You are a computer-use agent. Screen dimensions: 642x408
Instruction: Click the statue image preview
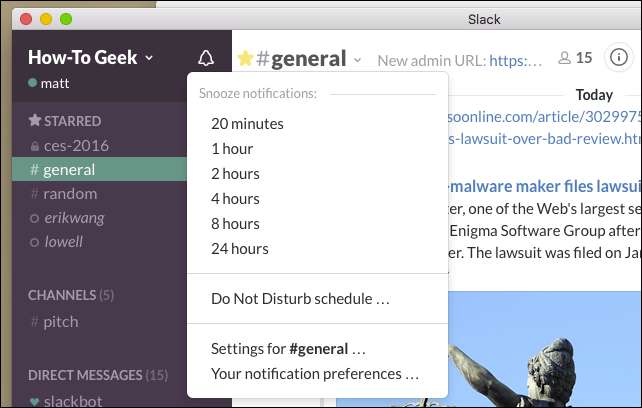(x=545, y=349)
